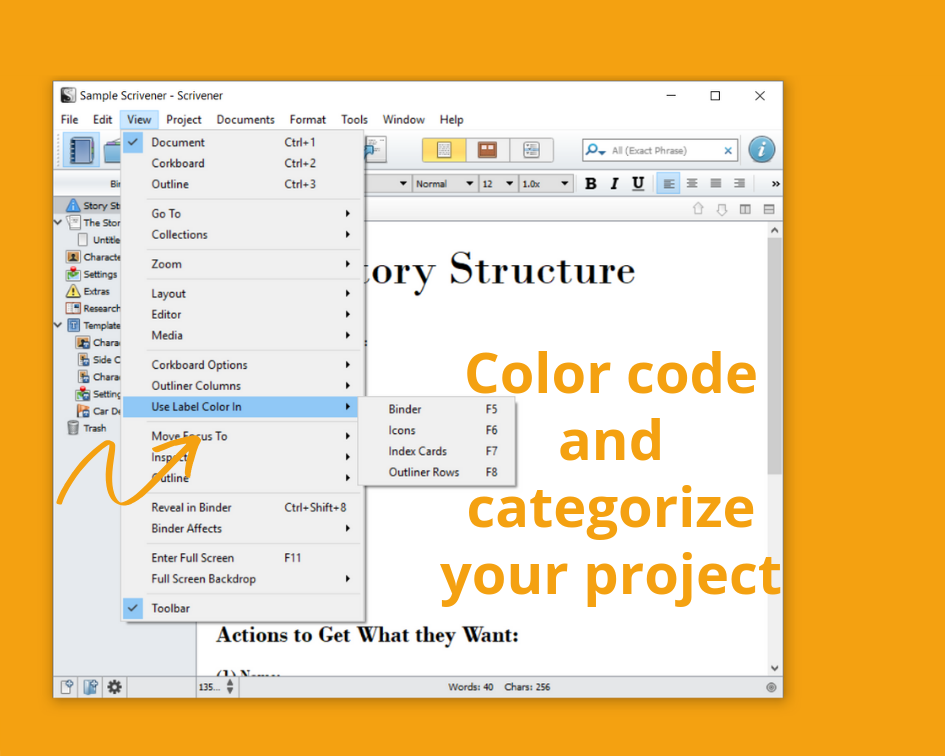Open Outliner Columns submenu
The width and height of the screenshot is (945, 756).
tap(242, 386)
